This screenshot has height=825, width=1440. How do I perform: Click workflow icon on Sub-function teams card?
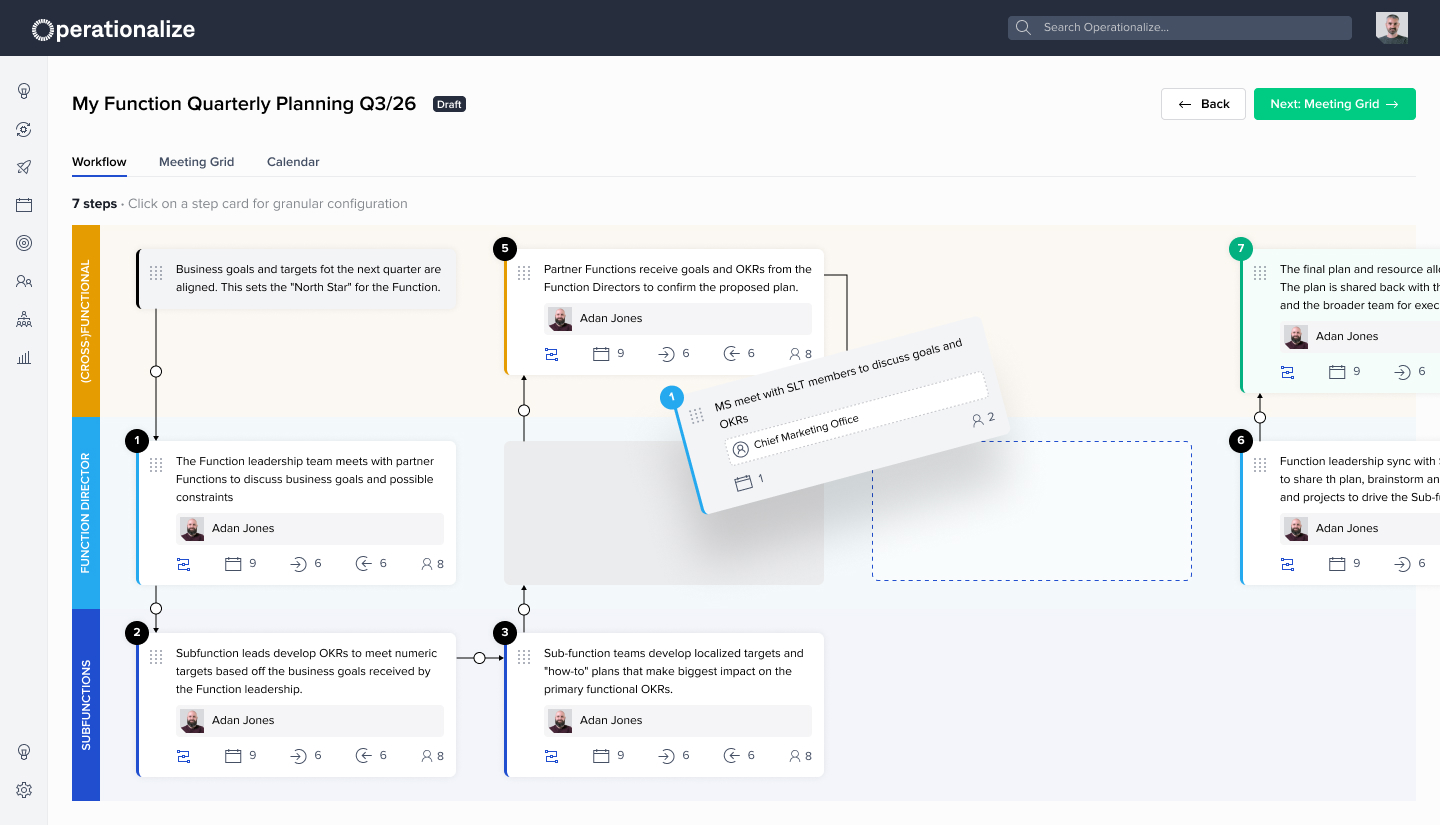click(x=551, y=756)
